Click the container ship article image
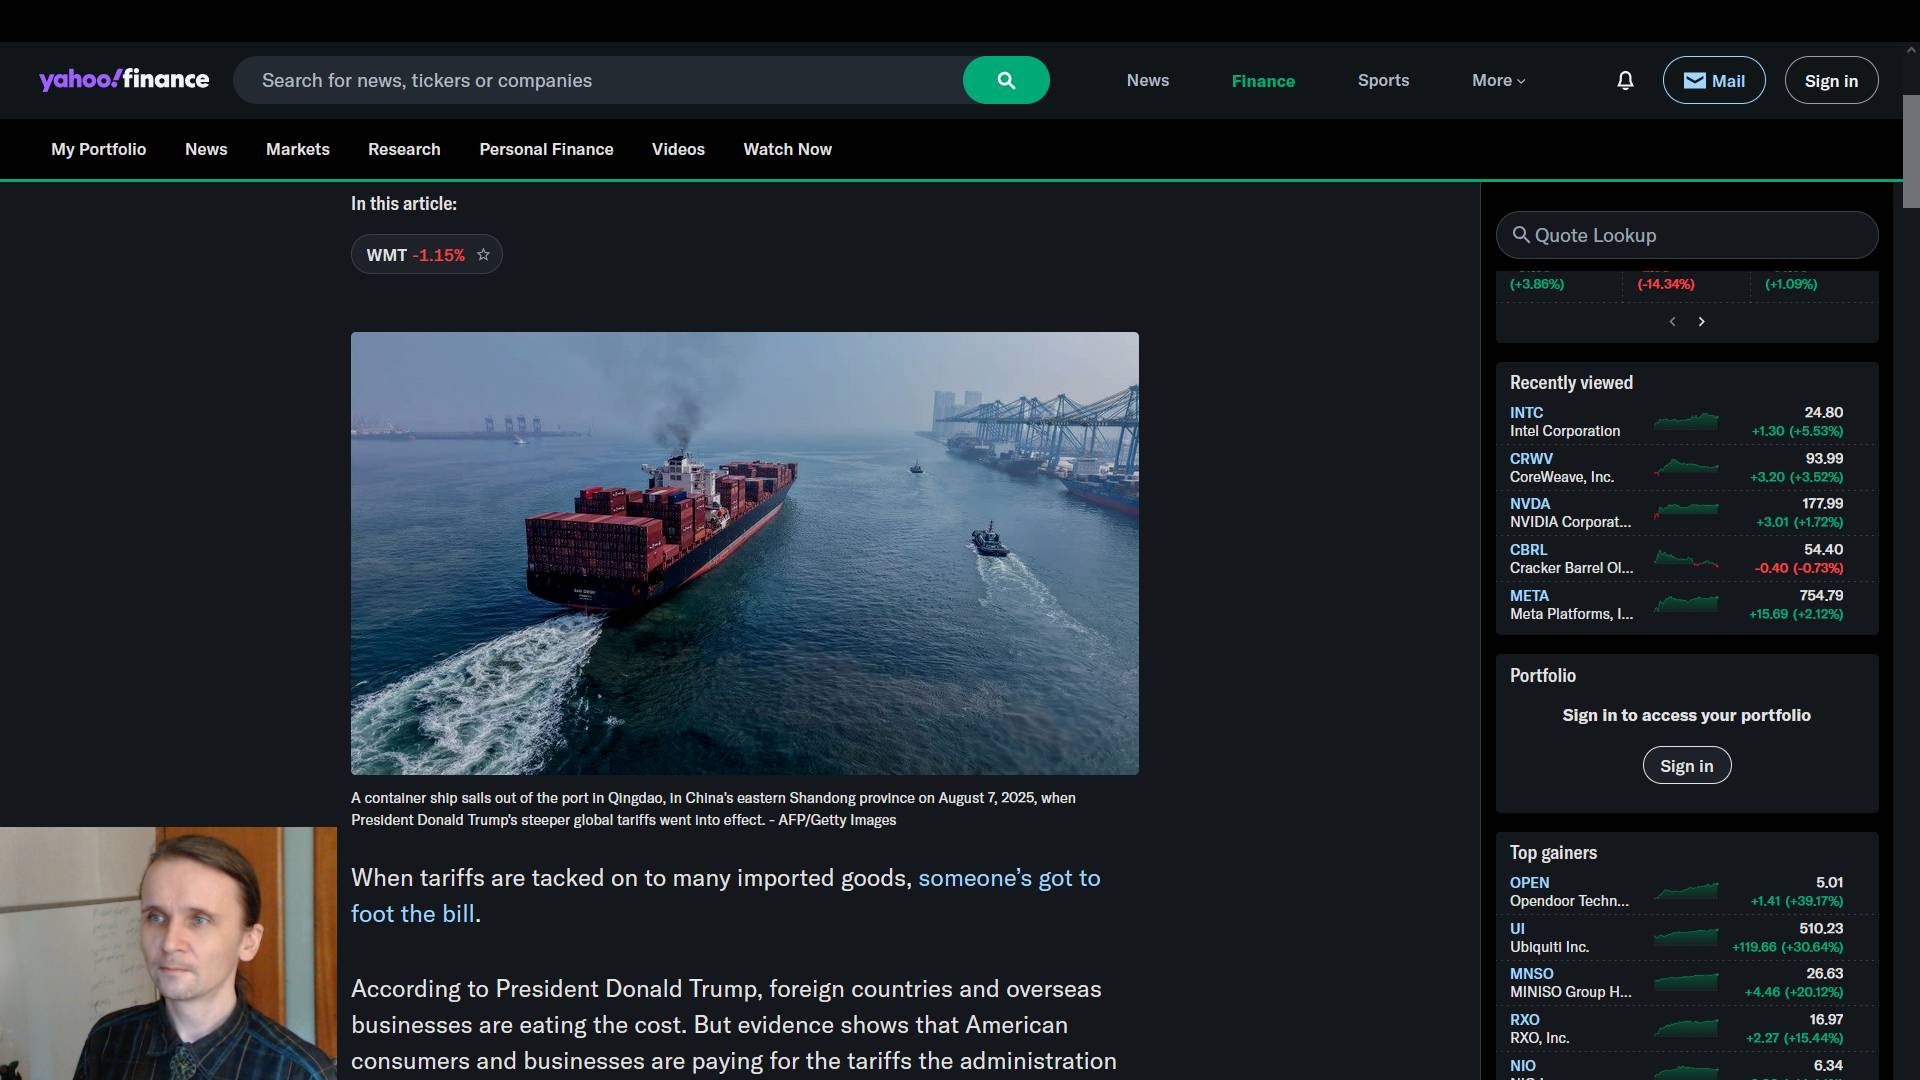The height and width of the screenshot is (1080, 1920). point(744,553)
